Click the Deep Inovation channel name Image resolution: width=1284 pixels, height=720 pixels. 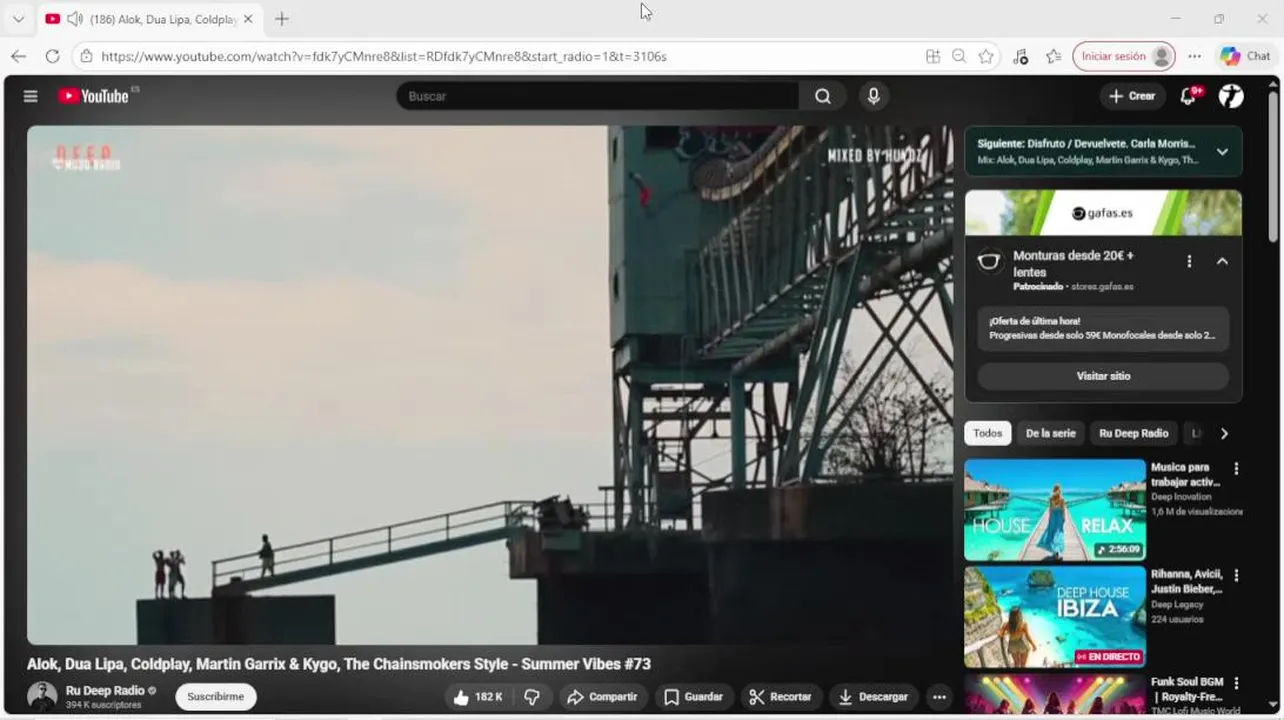coord(1181,497)
